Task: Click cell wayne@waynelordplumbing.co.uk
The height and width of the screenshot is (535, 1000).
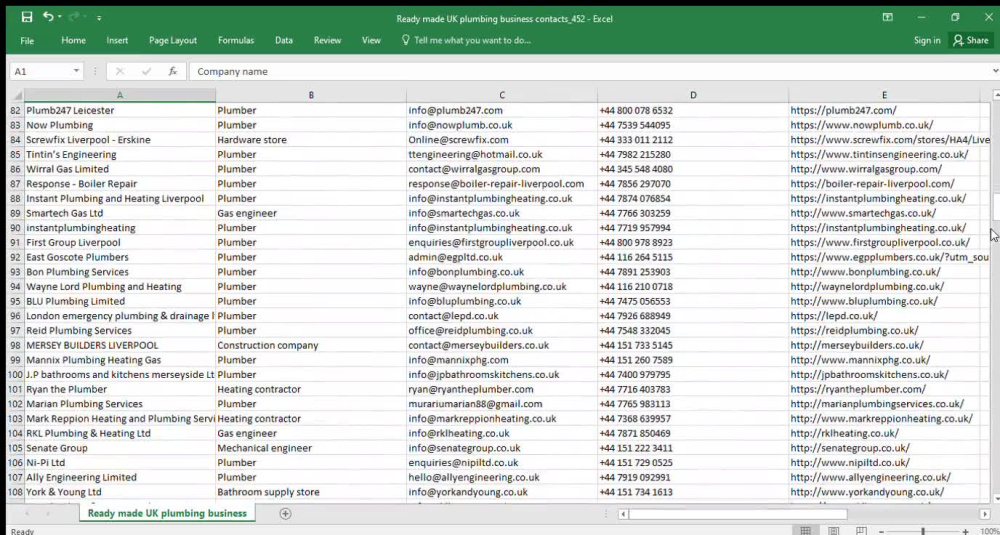Action: coord(502,286)
